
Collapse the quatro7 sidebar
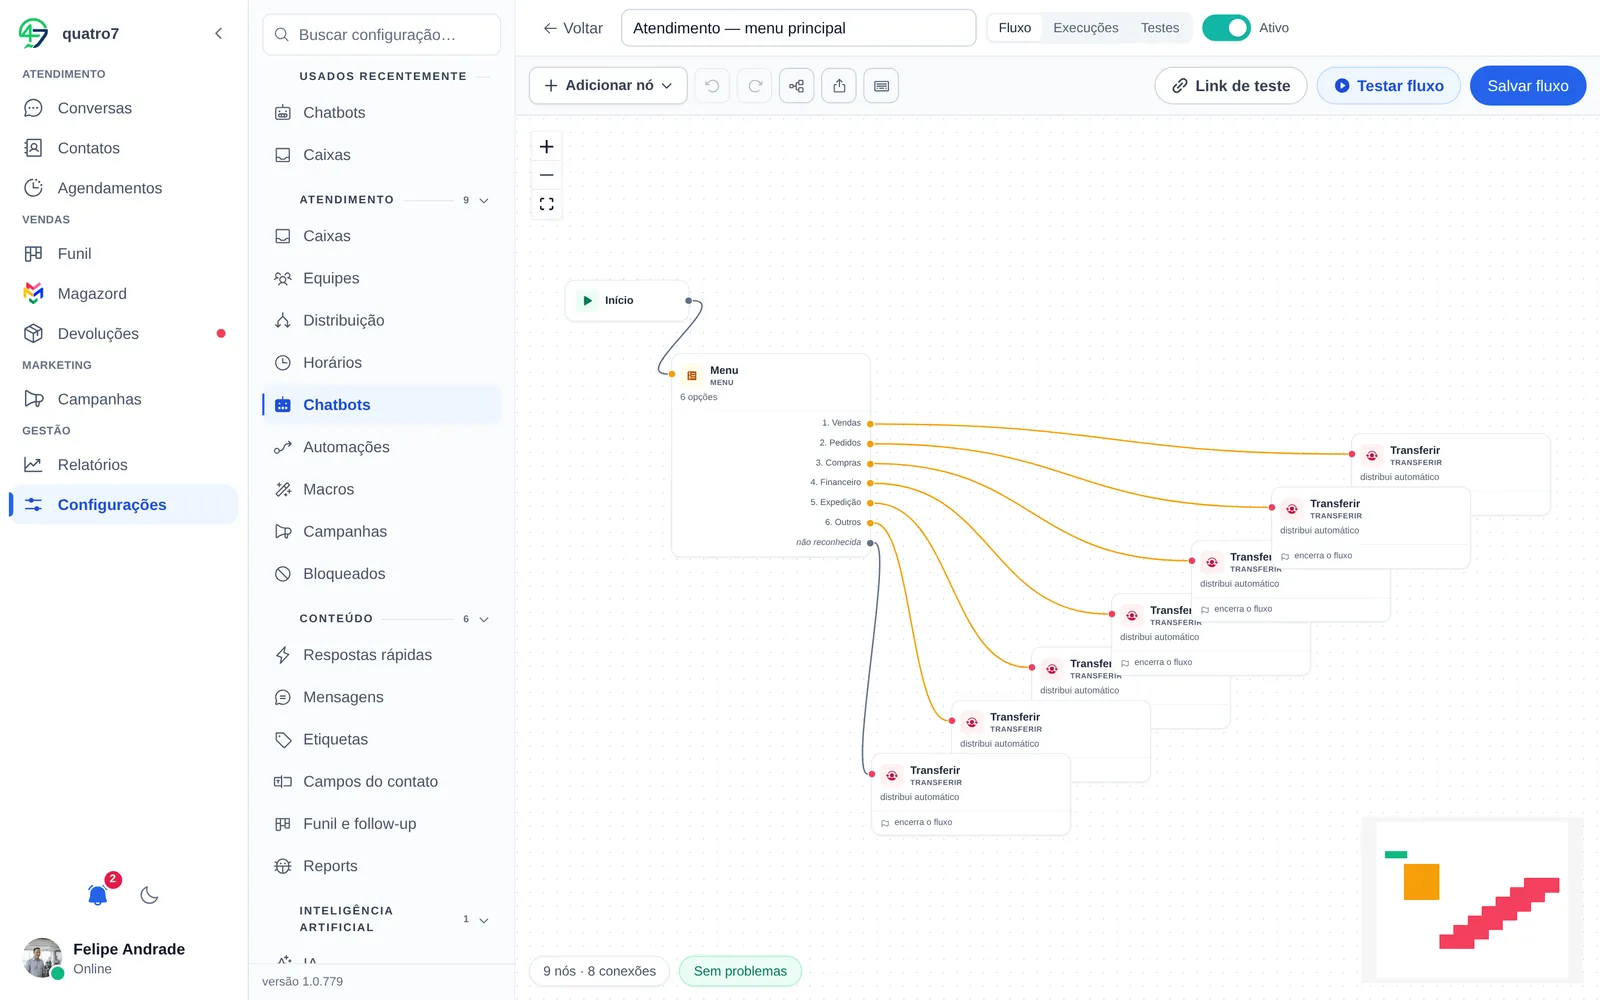(219, 33)
